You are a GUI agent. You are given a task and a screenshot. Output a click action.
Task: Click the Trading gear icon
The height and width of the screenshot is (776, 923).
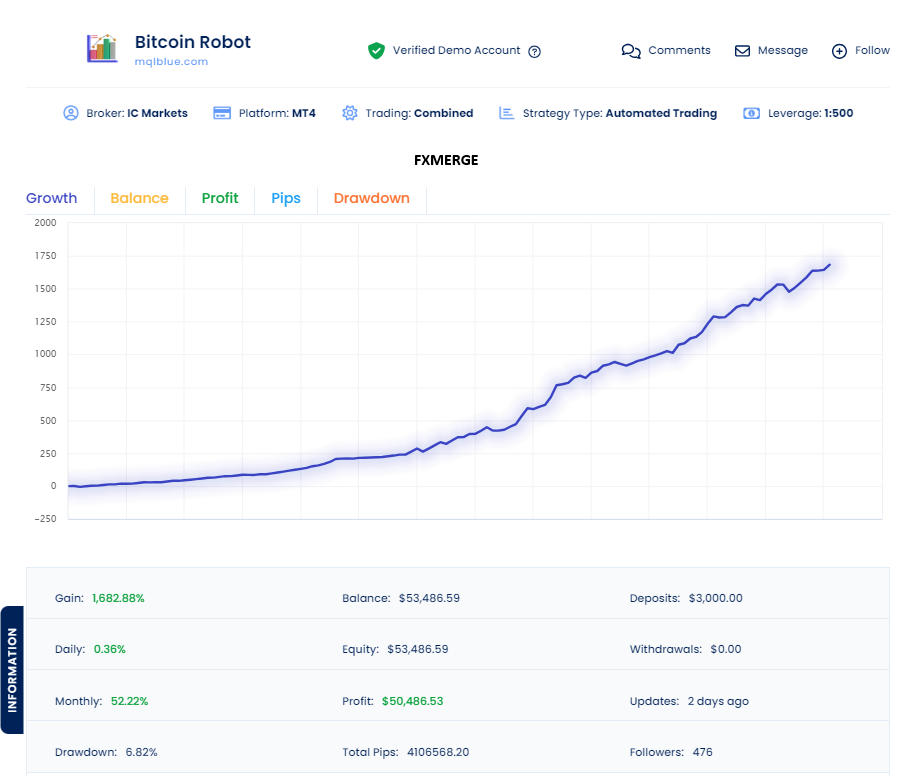[x=349, y=114]
